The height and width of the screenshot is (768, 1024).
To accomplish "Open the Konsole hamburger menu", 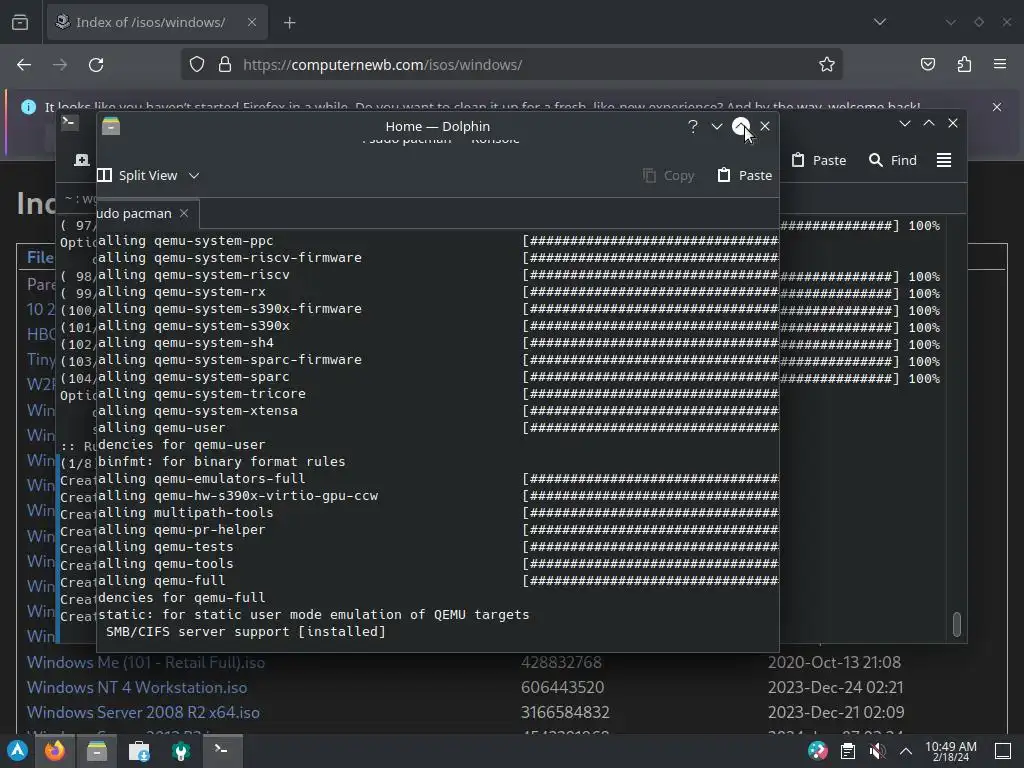I will [944, 161].
